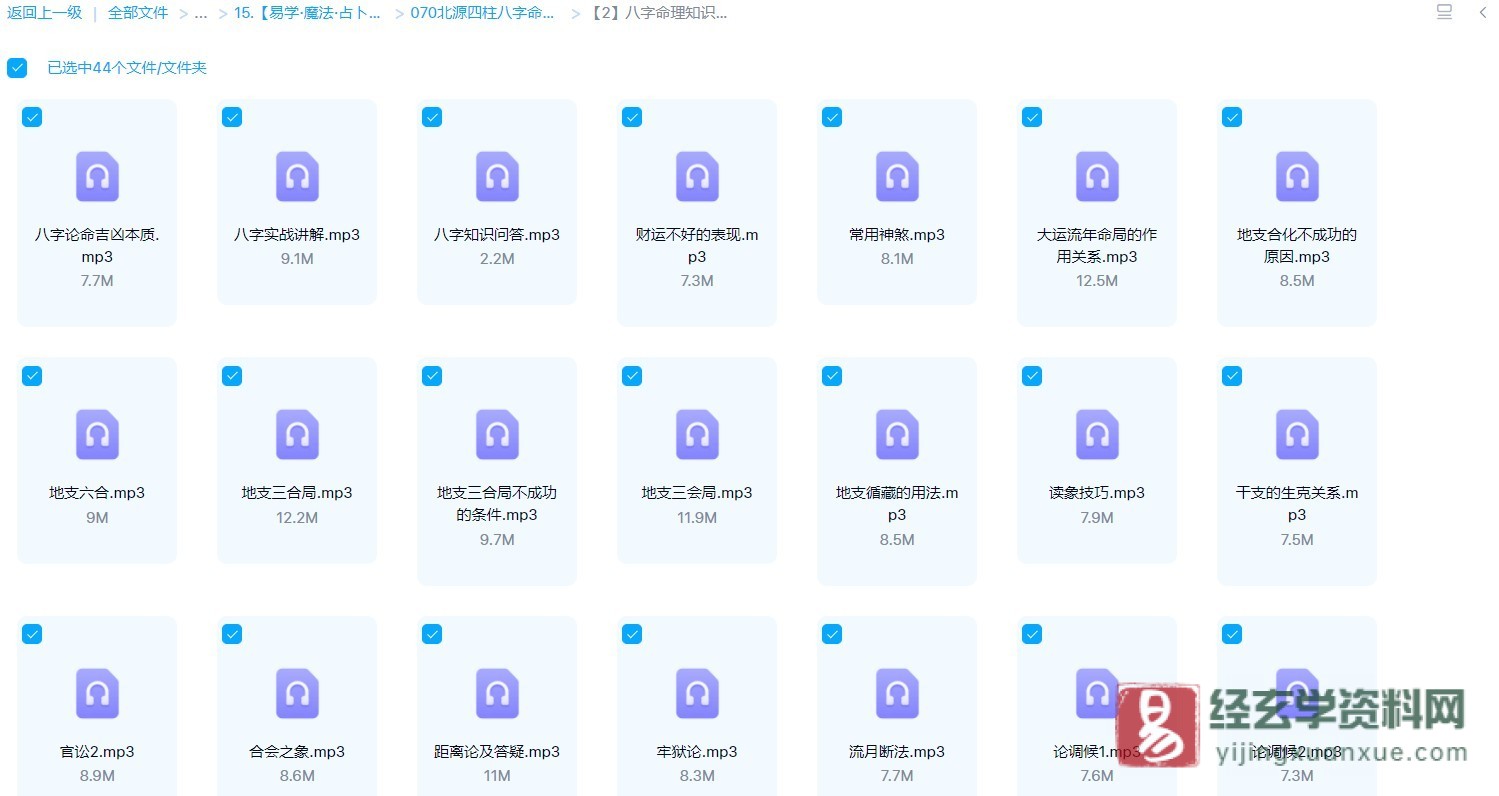Go back via 返回上一级 link
The width and height of the screenshot is (1499, 796).
[44, 13]
